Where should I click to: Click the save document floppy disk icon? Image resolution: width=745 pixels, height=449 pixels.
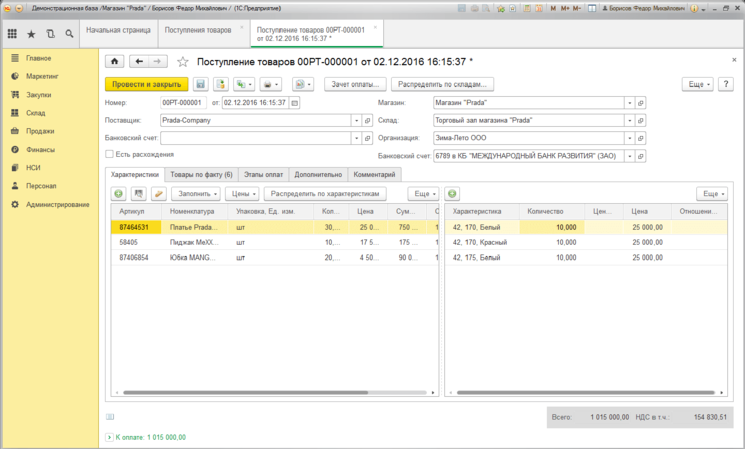click(201, 84)
